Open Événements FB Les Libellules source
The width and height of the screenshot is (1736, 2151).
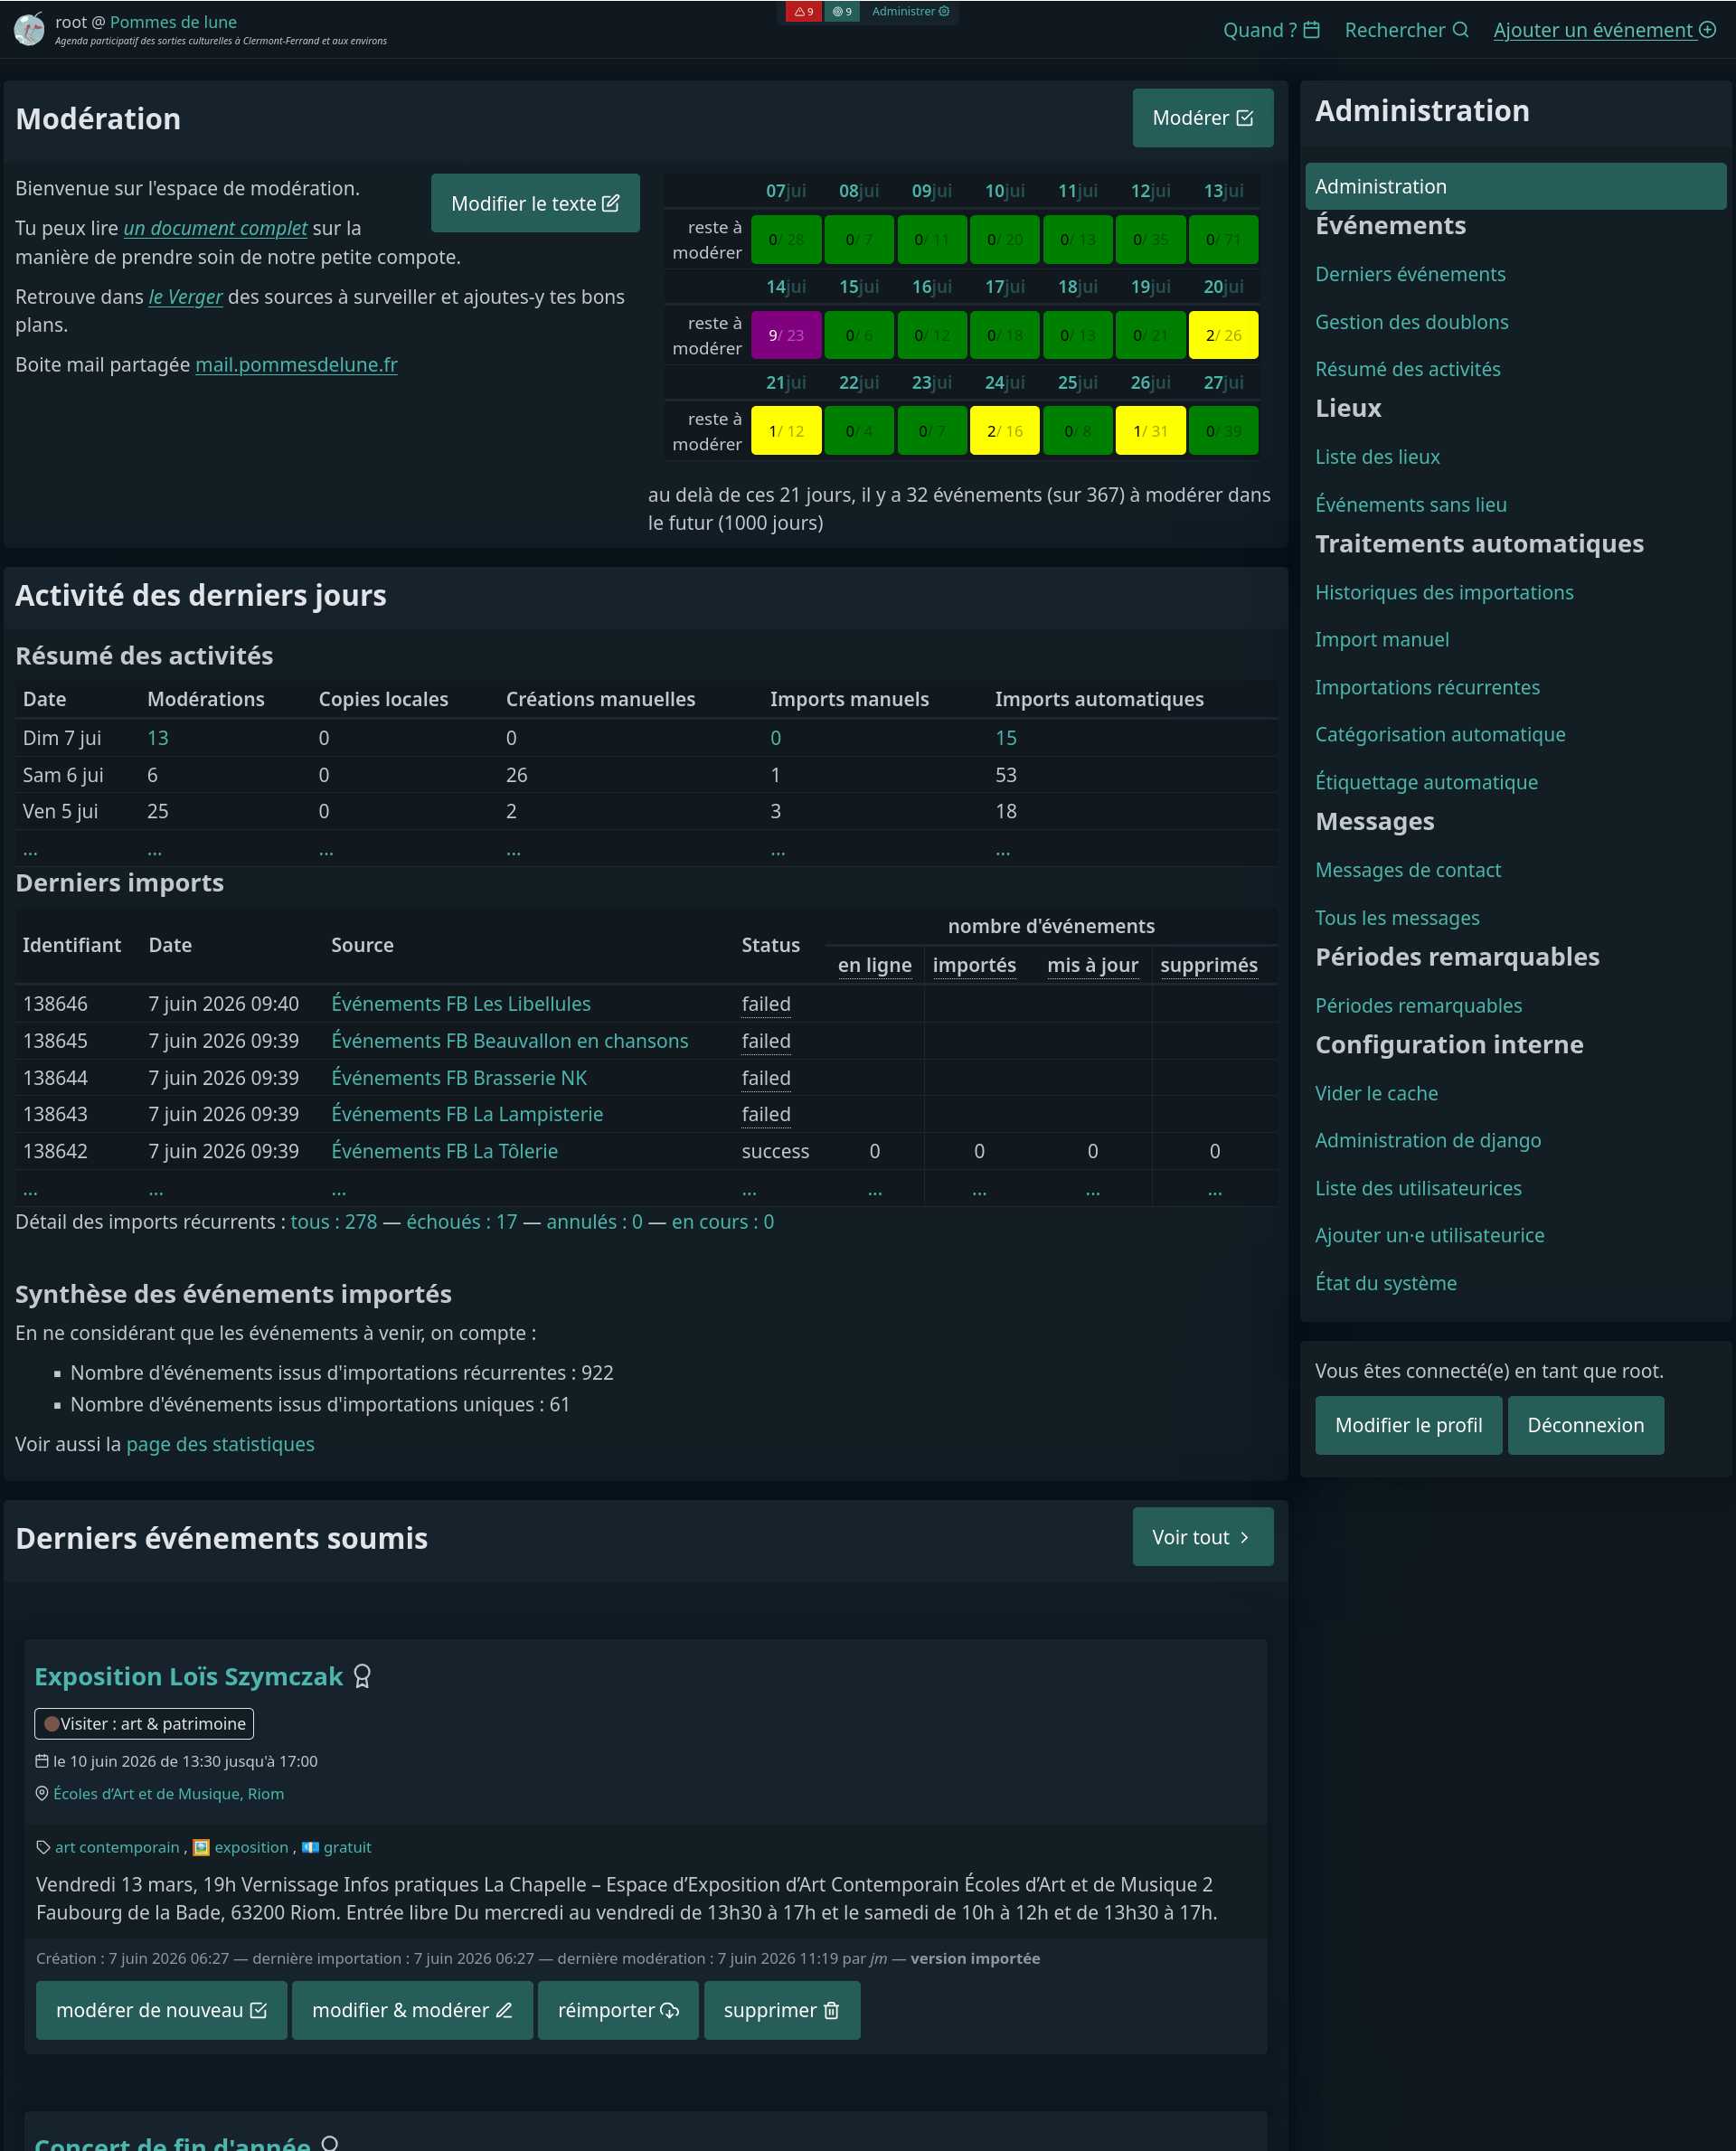pyautogui.click(x=461, y=1004)
